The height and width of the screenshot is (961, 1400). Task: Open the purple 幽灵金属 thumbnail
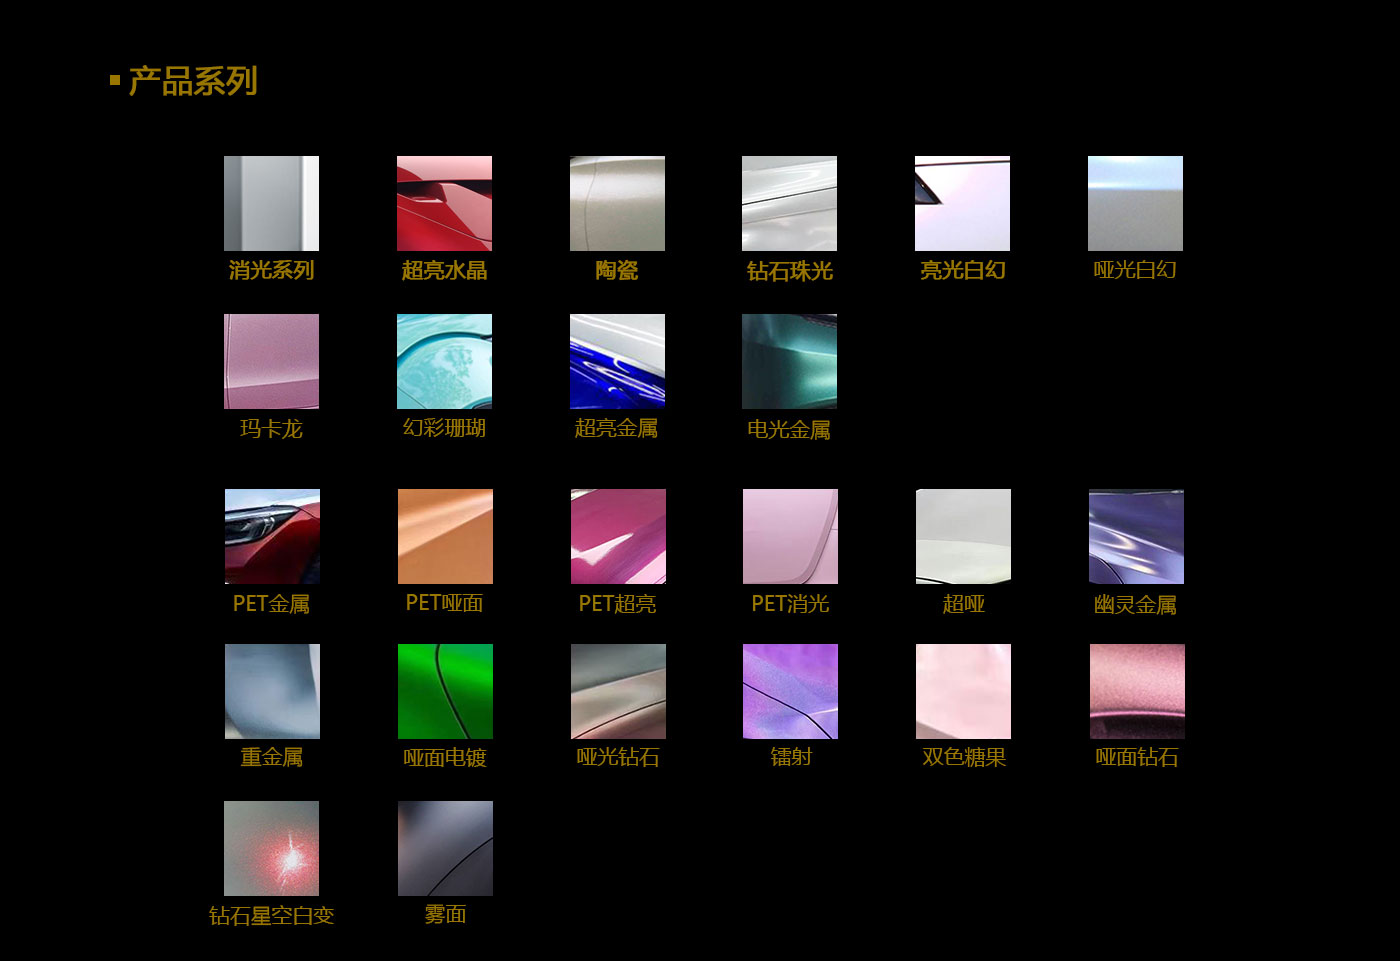pyautogui.click(x=1136, y=536)
